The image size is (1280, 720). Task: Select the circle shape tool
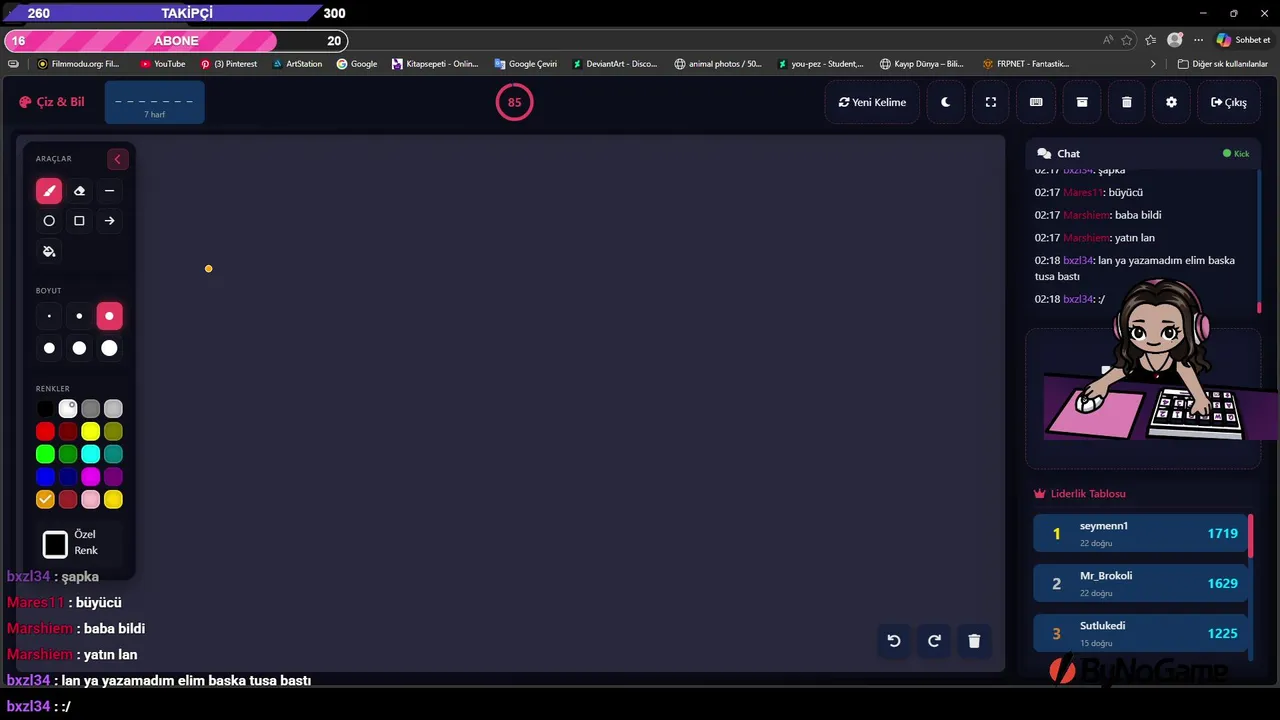click(49, 221)
